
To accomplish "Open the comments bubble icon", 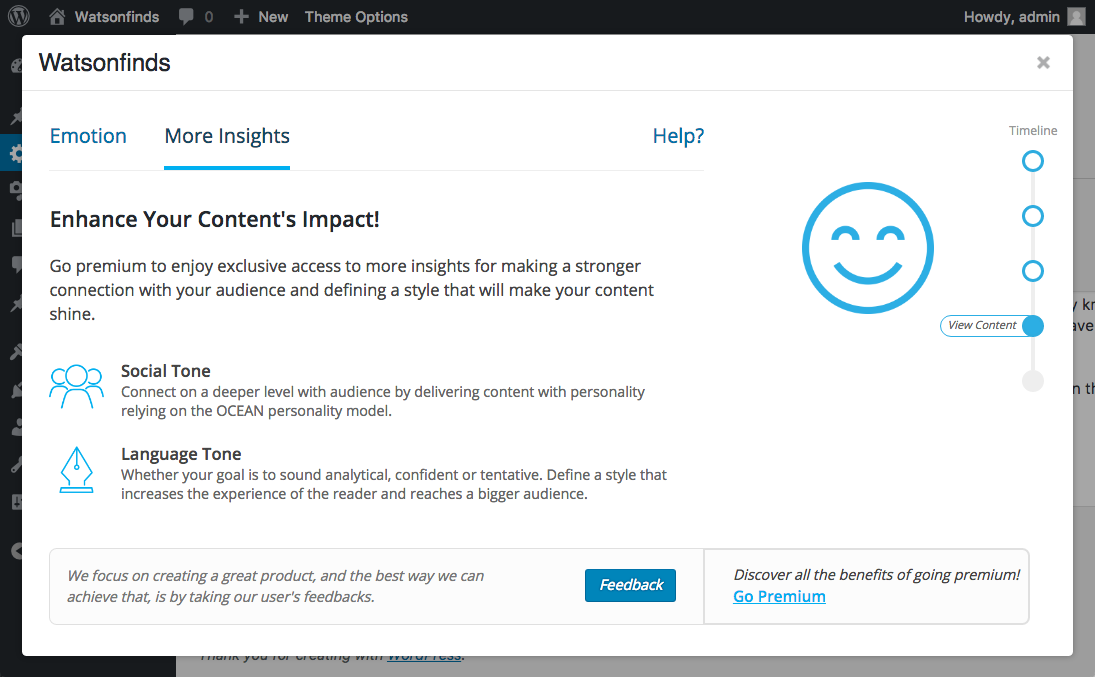I will tap(186, 16).
